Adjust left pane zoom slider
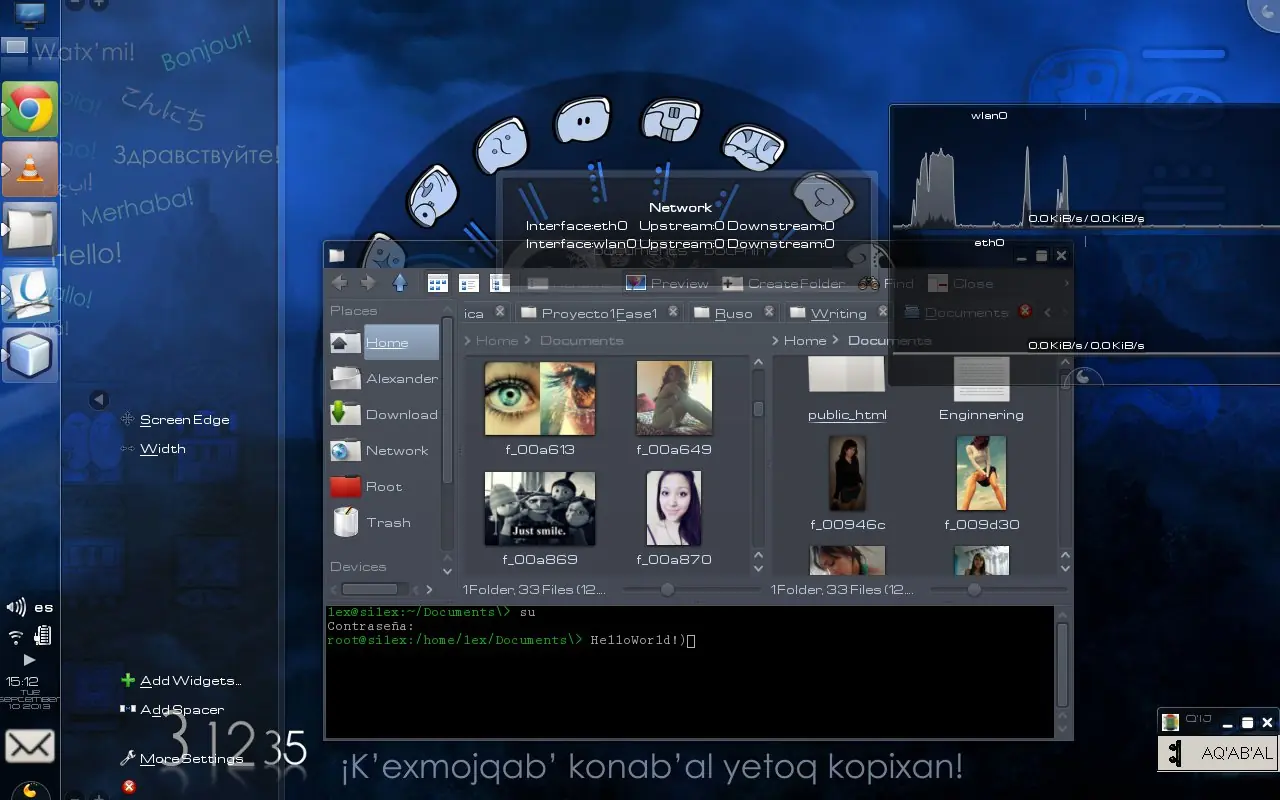This screenshot has width=1280, height=800. pyautogui.click(x=667, y=590)
